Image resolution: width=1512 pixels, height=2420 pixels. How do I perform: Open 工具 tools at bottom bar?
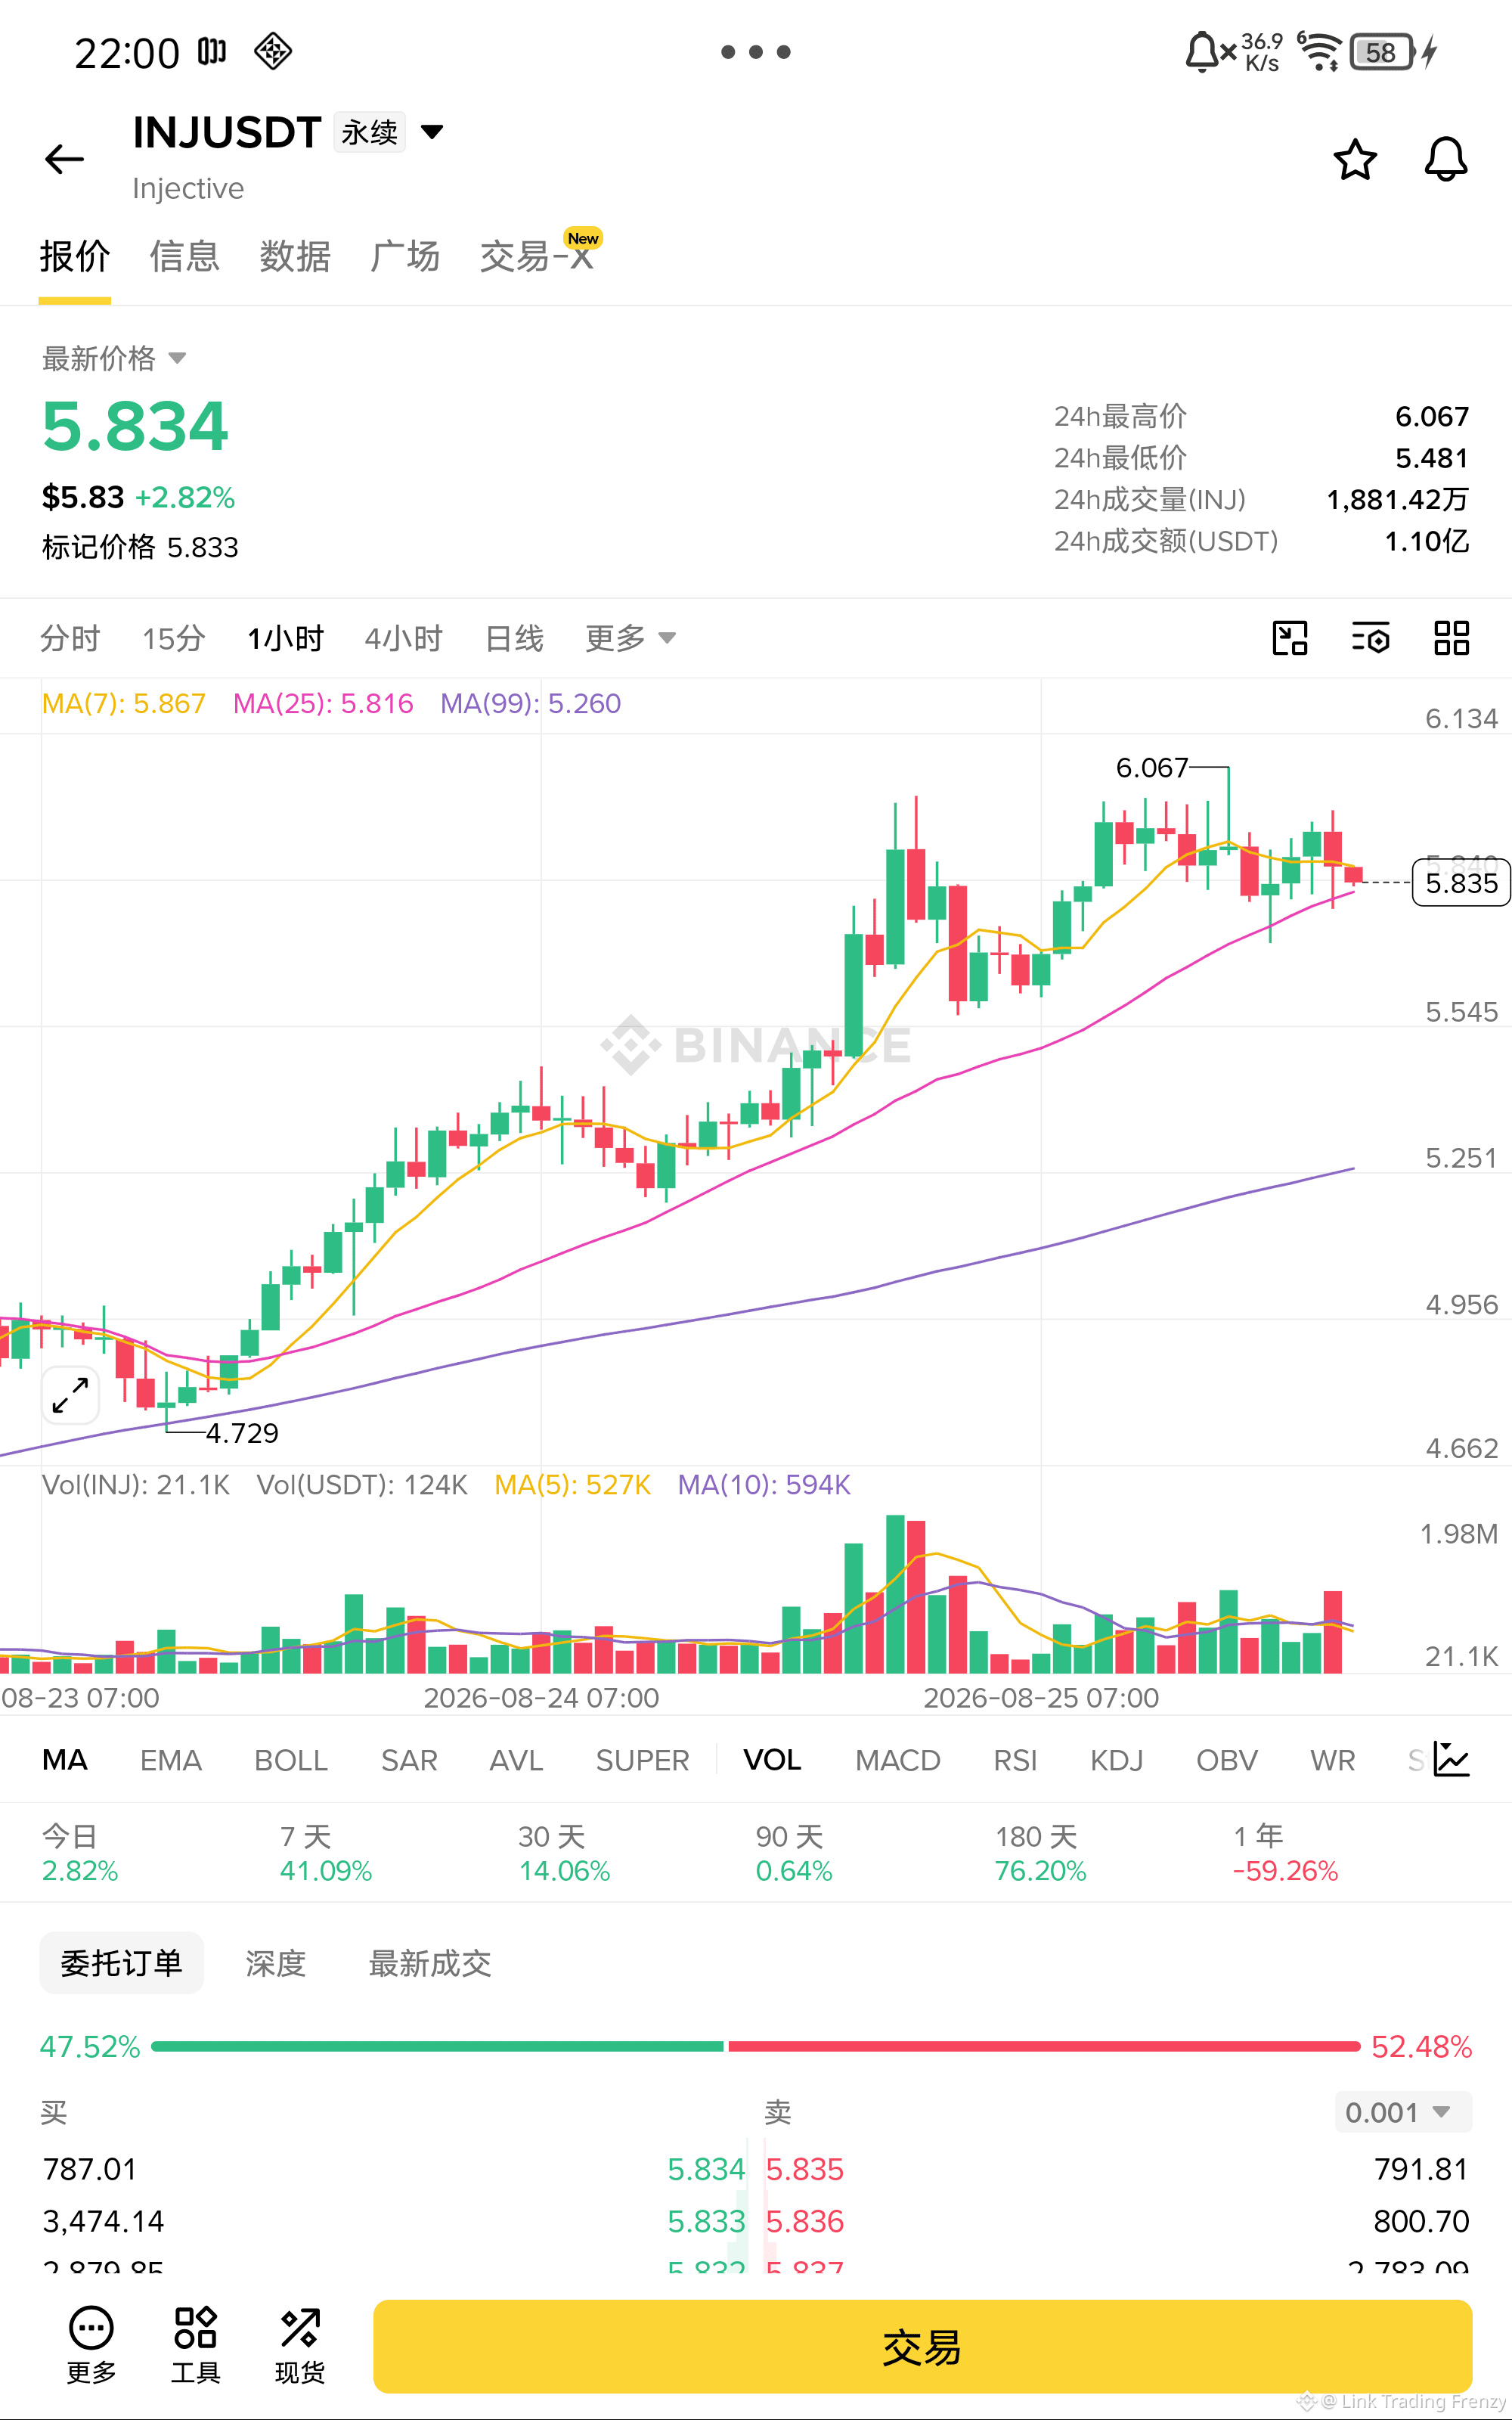(195, 2345)
